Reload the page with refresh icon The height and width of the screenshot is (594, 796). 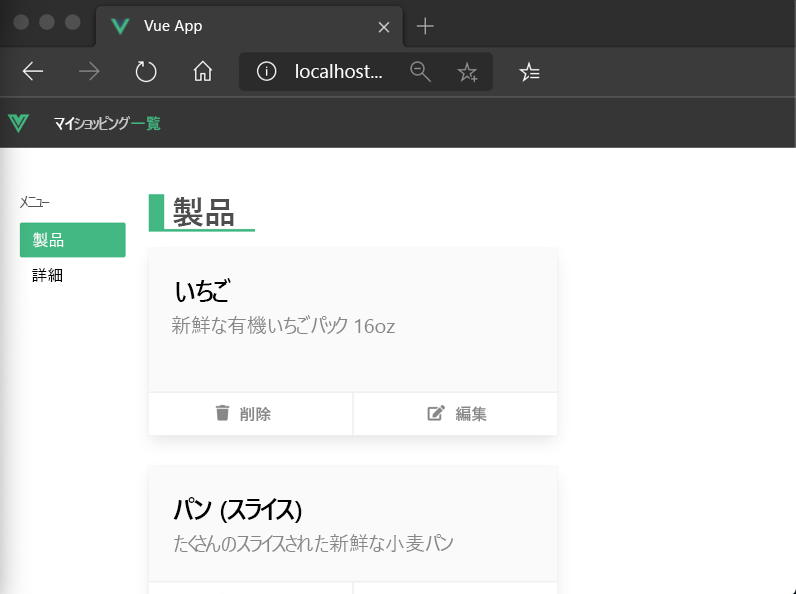pos(146,72)
